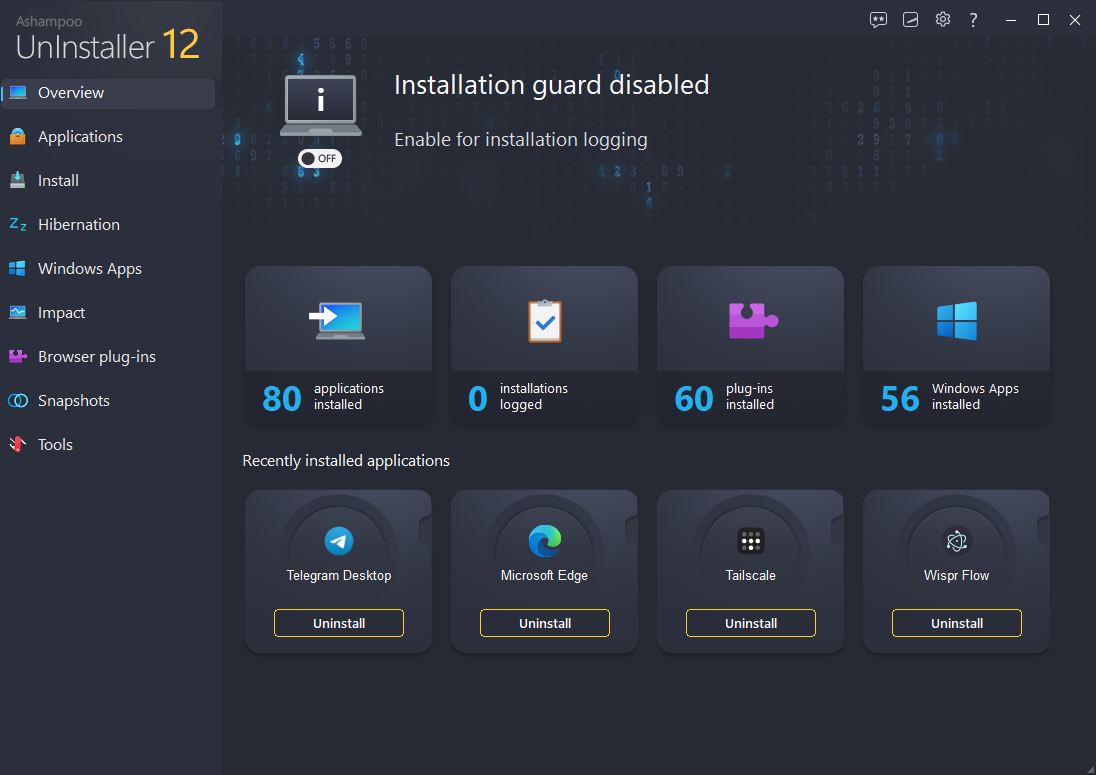
Task: Click the Telegram Desktop name label
Action: coord(339,576)
